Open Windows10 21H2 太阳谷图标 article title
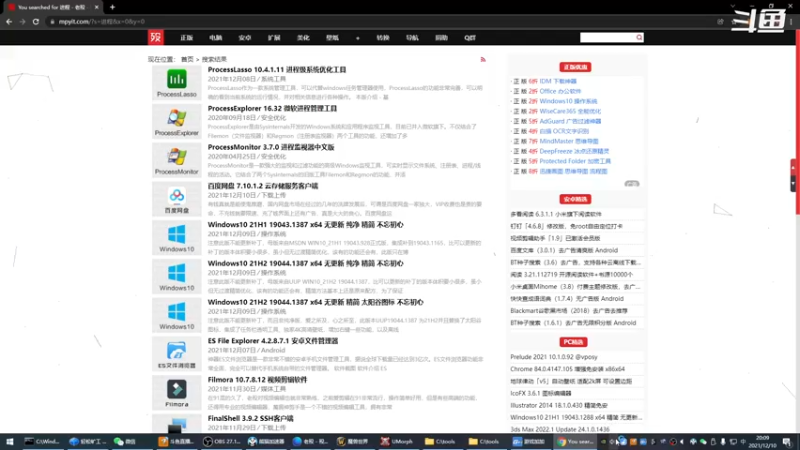 click(315, 303)
